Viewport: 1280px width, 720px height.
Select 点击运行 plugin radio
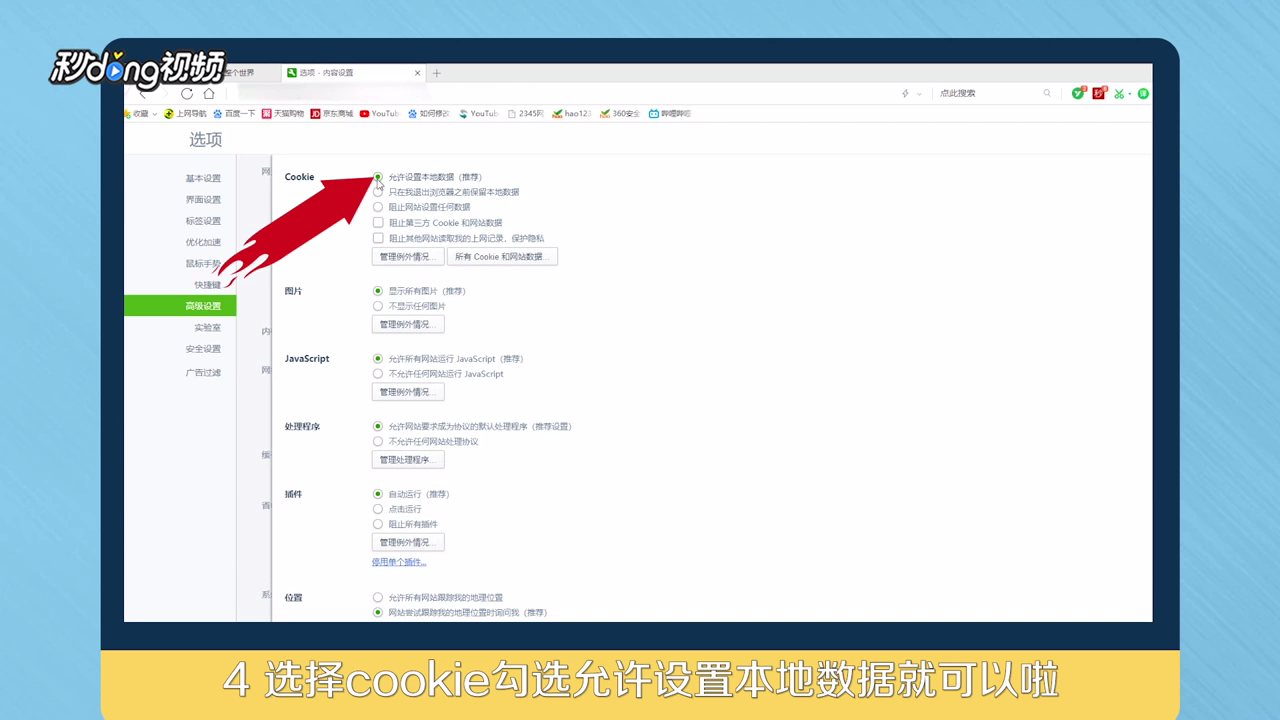pyautogui.click(x=378, y=509)
